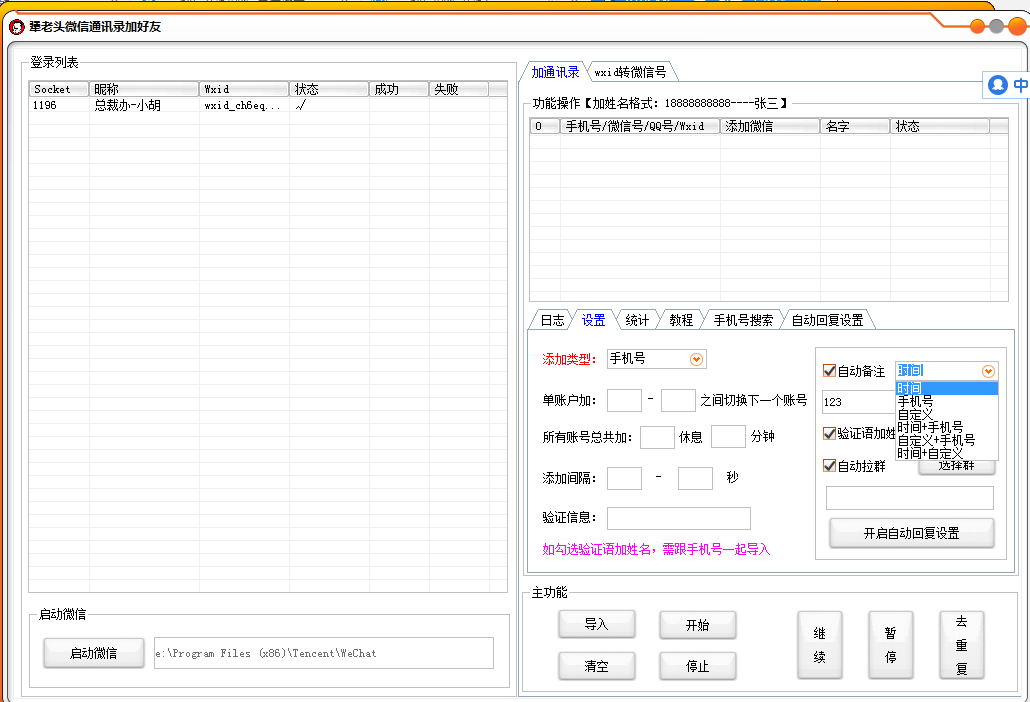
Task: Click the app logo icon in title bar
Action: (x=16, y=27)
